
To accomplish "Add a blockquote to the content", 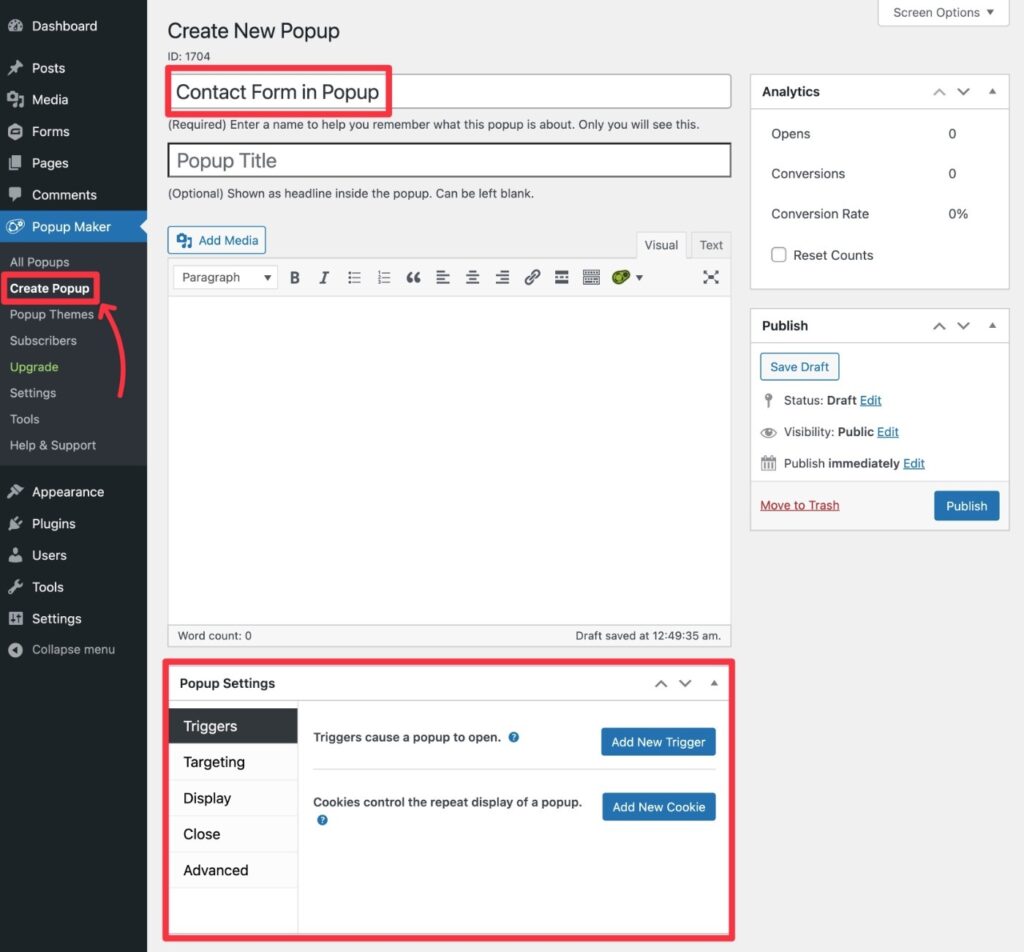I will (413, 277).
